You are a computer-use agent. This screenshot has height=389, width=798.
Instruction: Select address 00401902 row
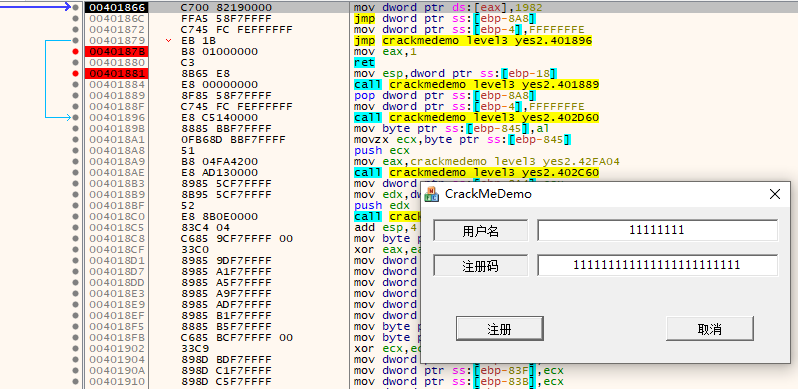[118, 349]
